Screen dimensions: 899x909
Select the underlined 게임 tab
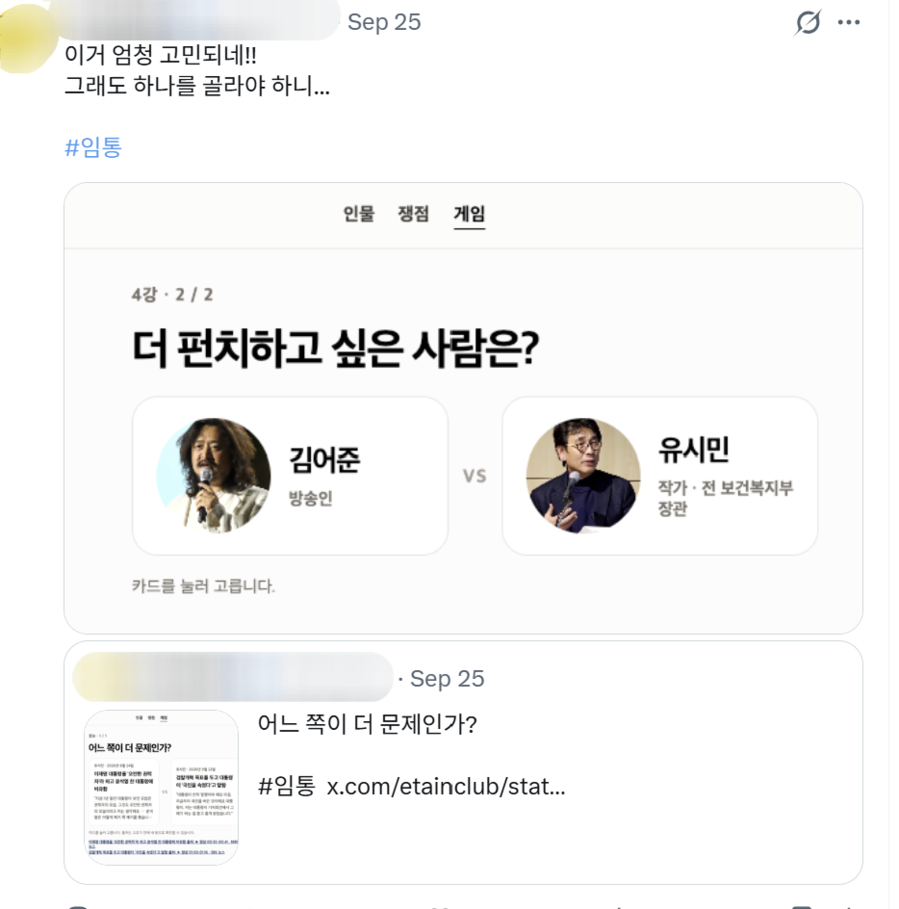click(x=469, y=215)
